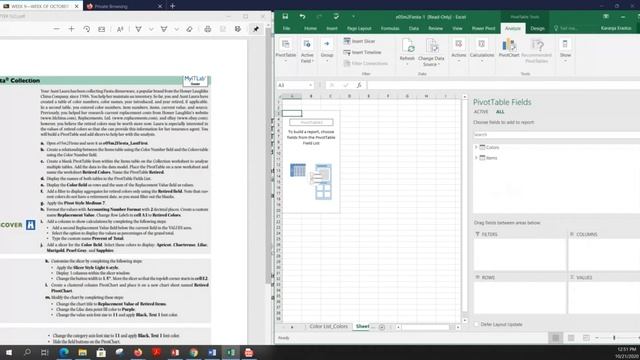Open Change Data Source
Image resolution: width=640 pixels, height=360 pixels.
pos(431,52)
